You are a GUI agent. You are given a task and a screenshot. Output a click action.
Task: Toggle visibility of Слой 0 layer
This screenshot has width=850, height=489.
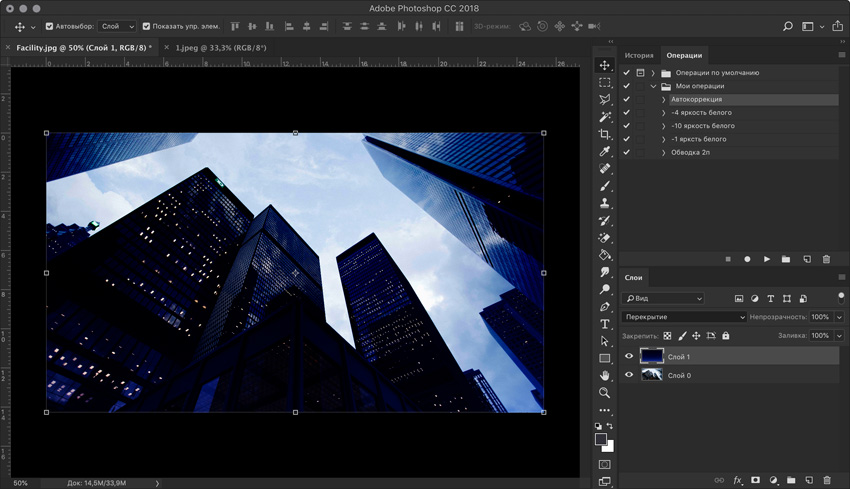click(x=629, y=375)
